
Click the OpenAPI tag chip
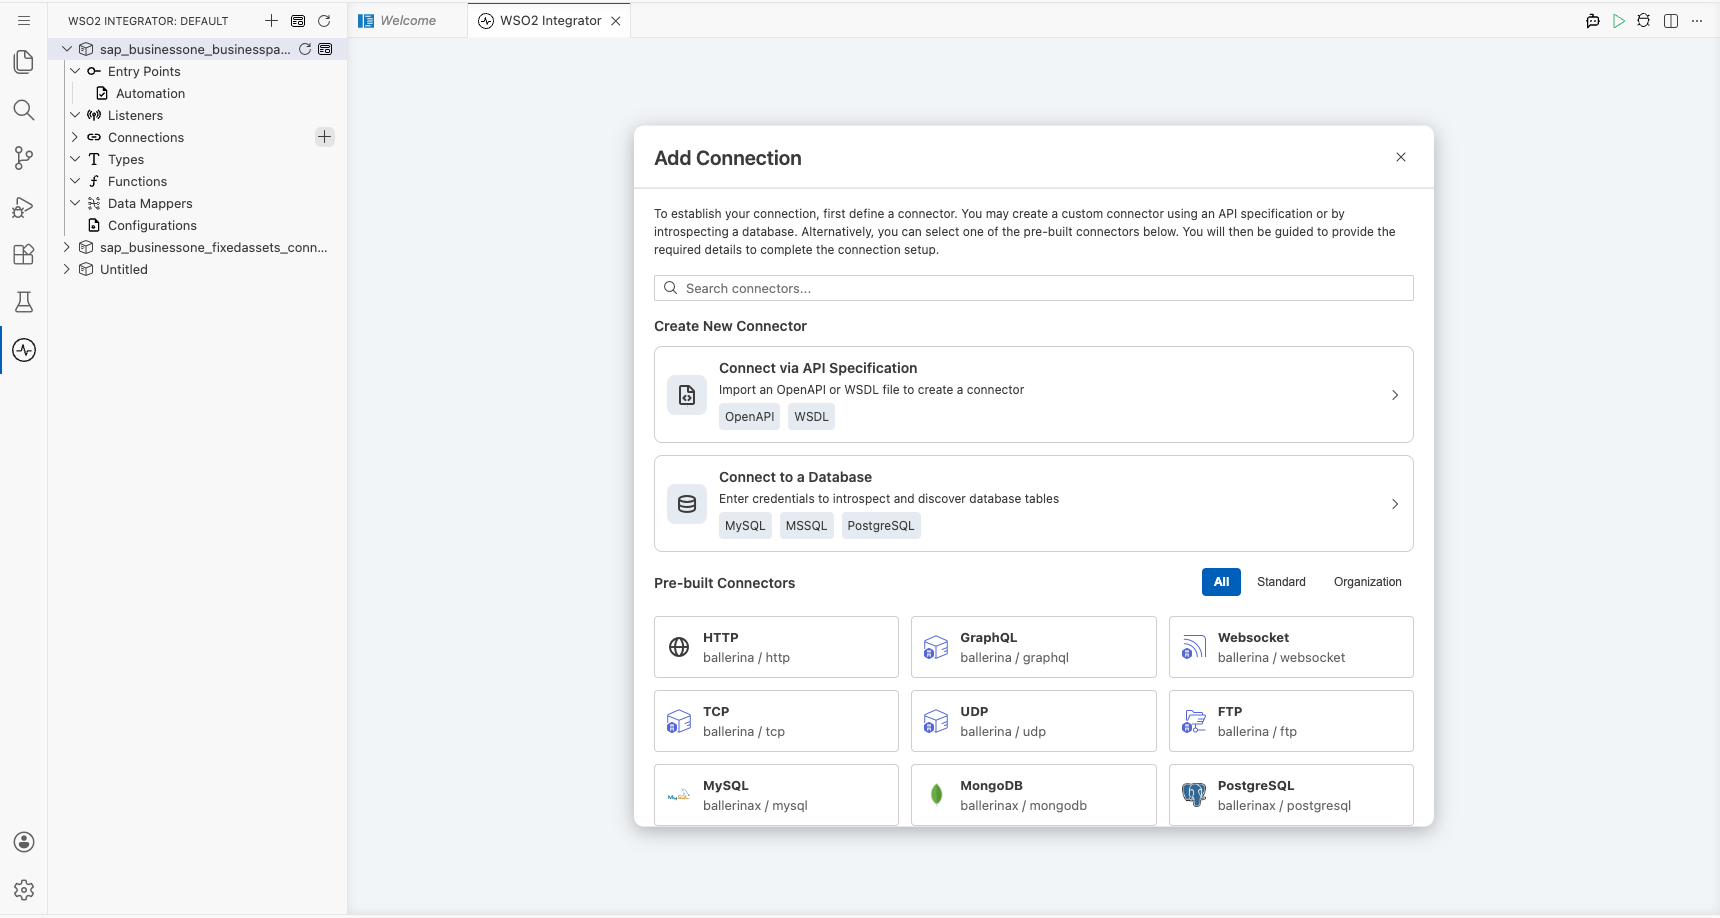click(749, 417)
